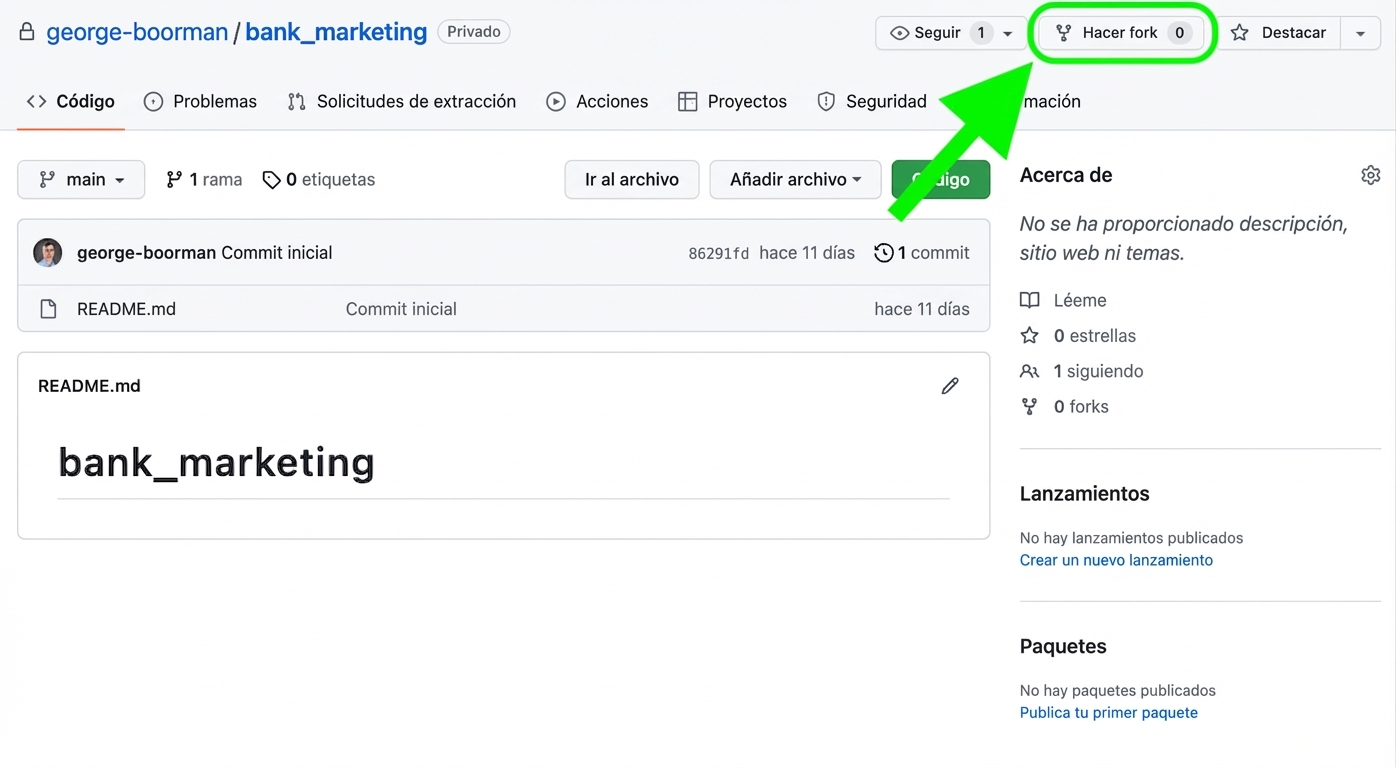Click Crear un nuevo lanzamiento link
This screenshot has width=1396, height=768.
click(x=1116, y=560)
